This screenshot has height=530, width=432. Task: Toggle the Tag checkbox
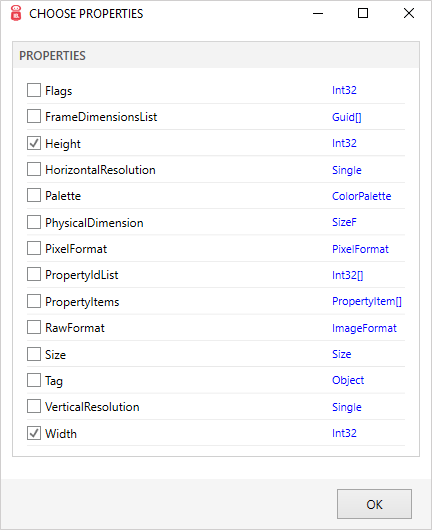tap(34, 380)
